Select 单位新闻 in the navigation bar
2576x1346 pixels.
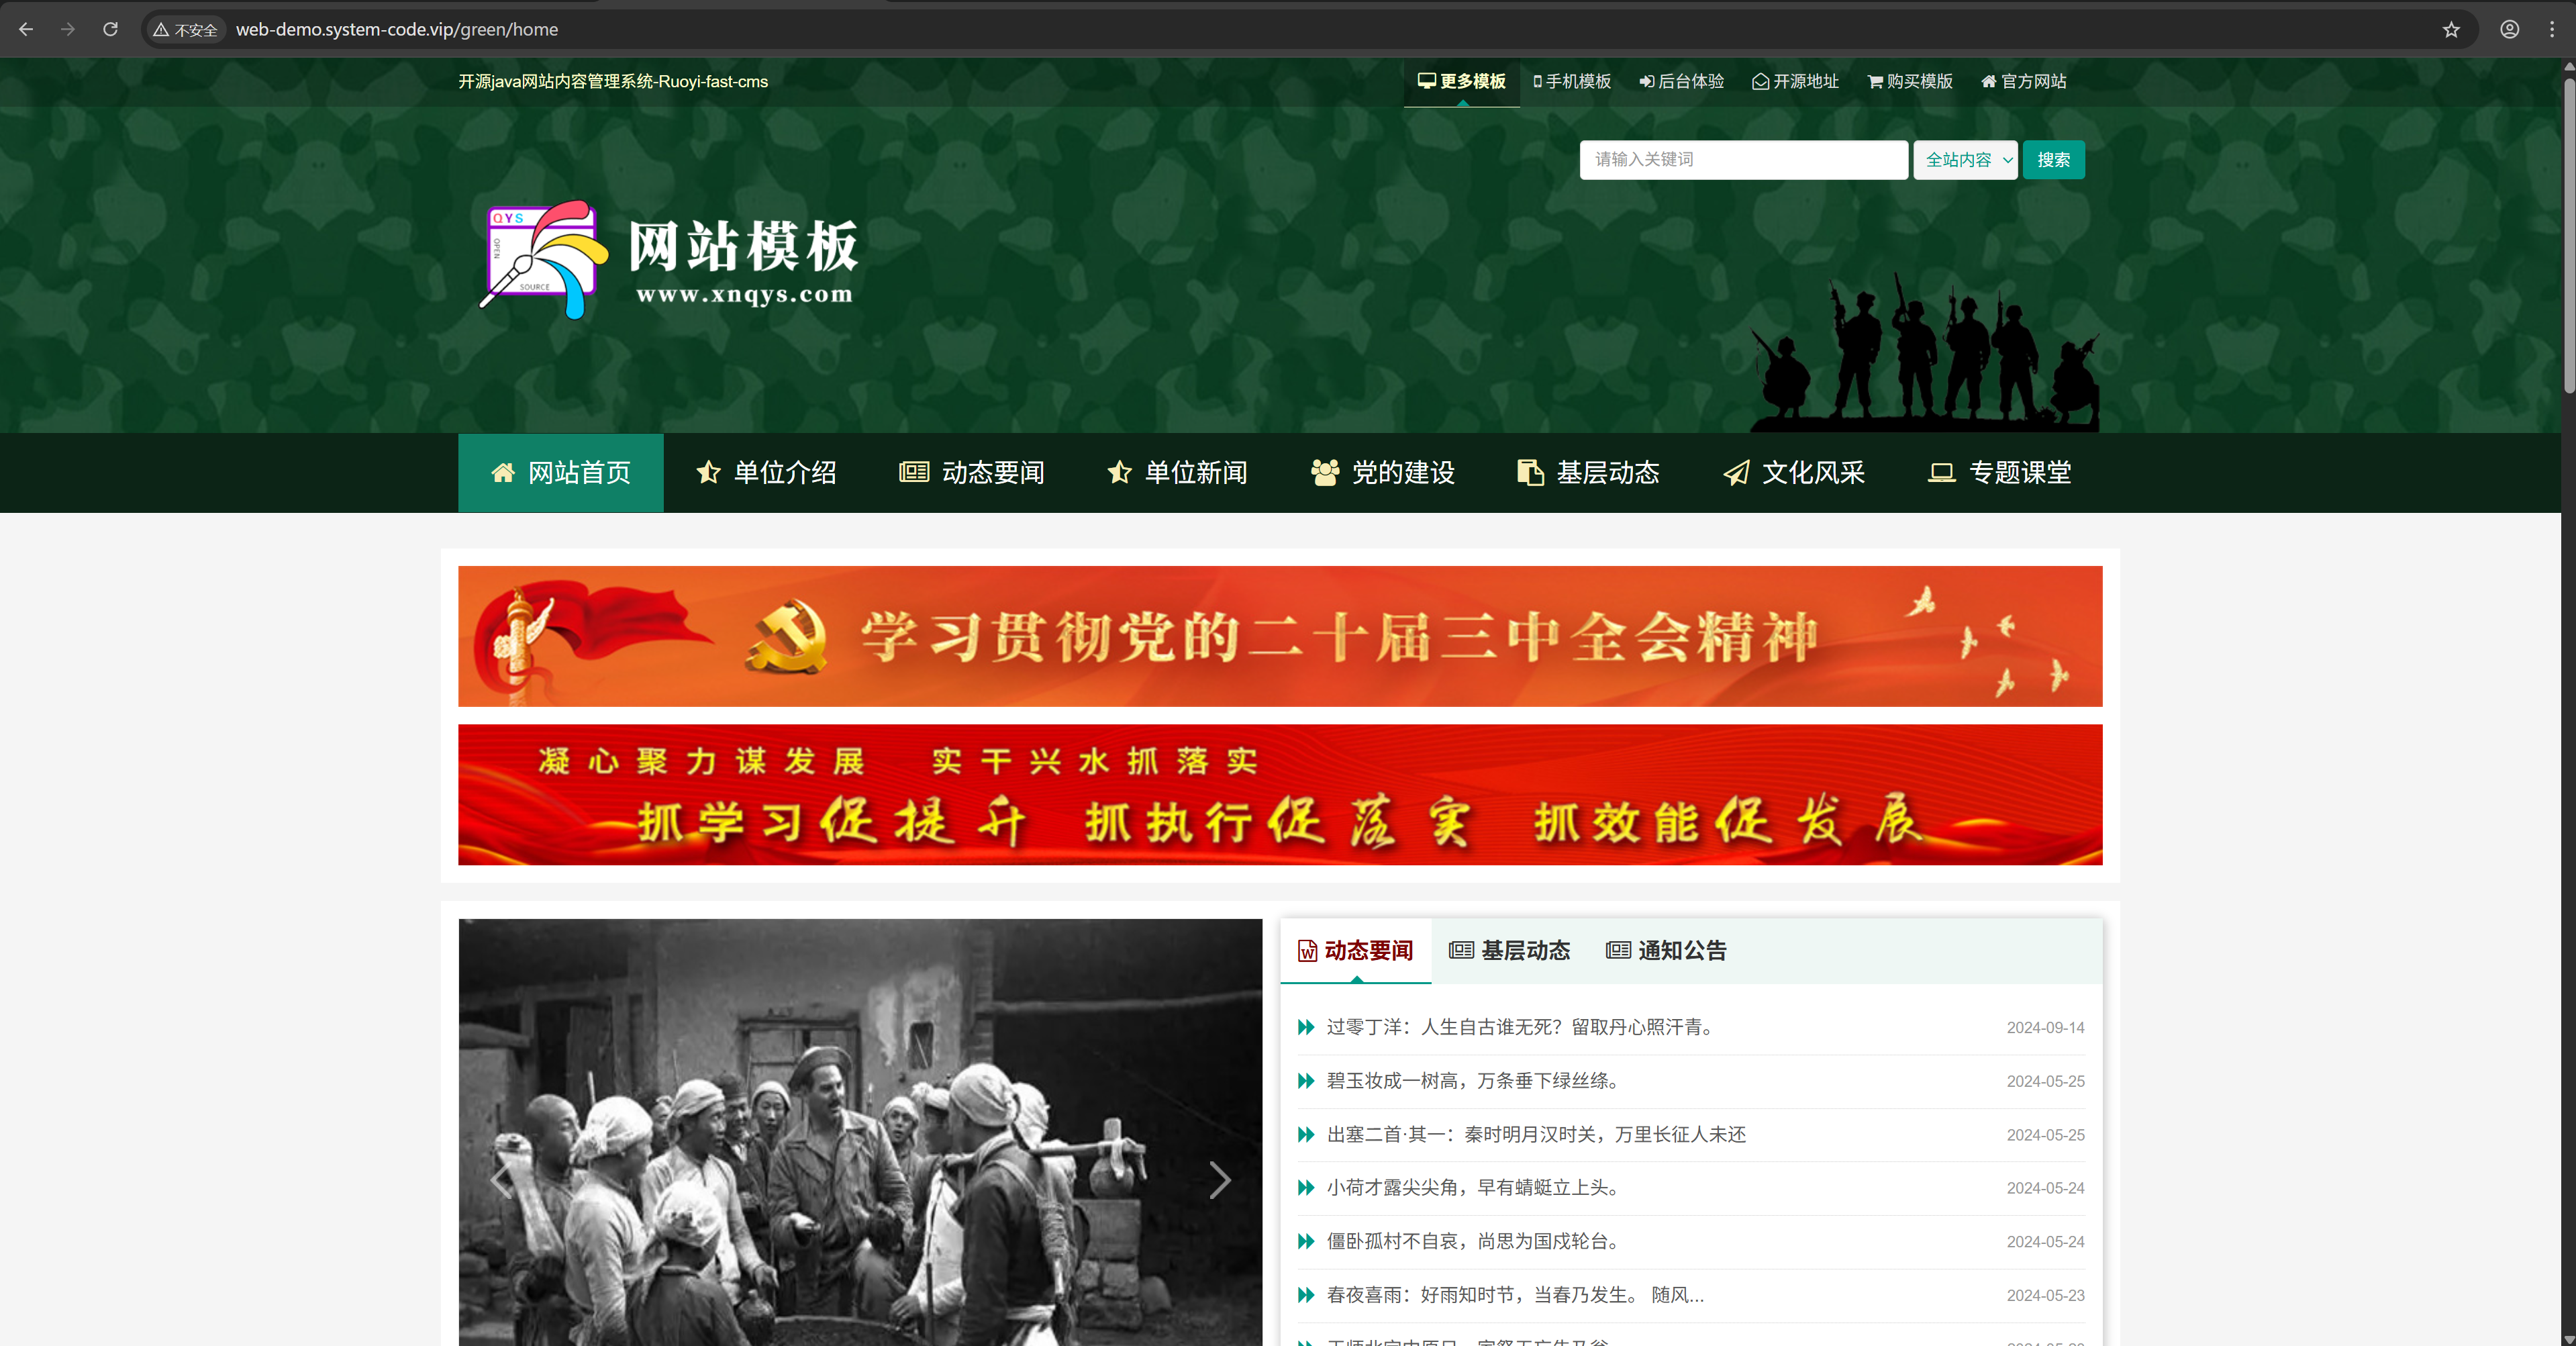tap(1177, 472)
